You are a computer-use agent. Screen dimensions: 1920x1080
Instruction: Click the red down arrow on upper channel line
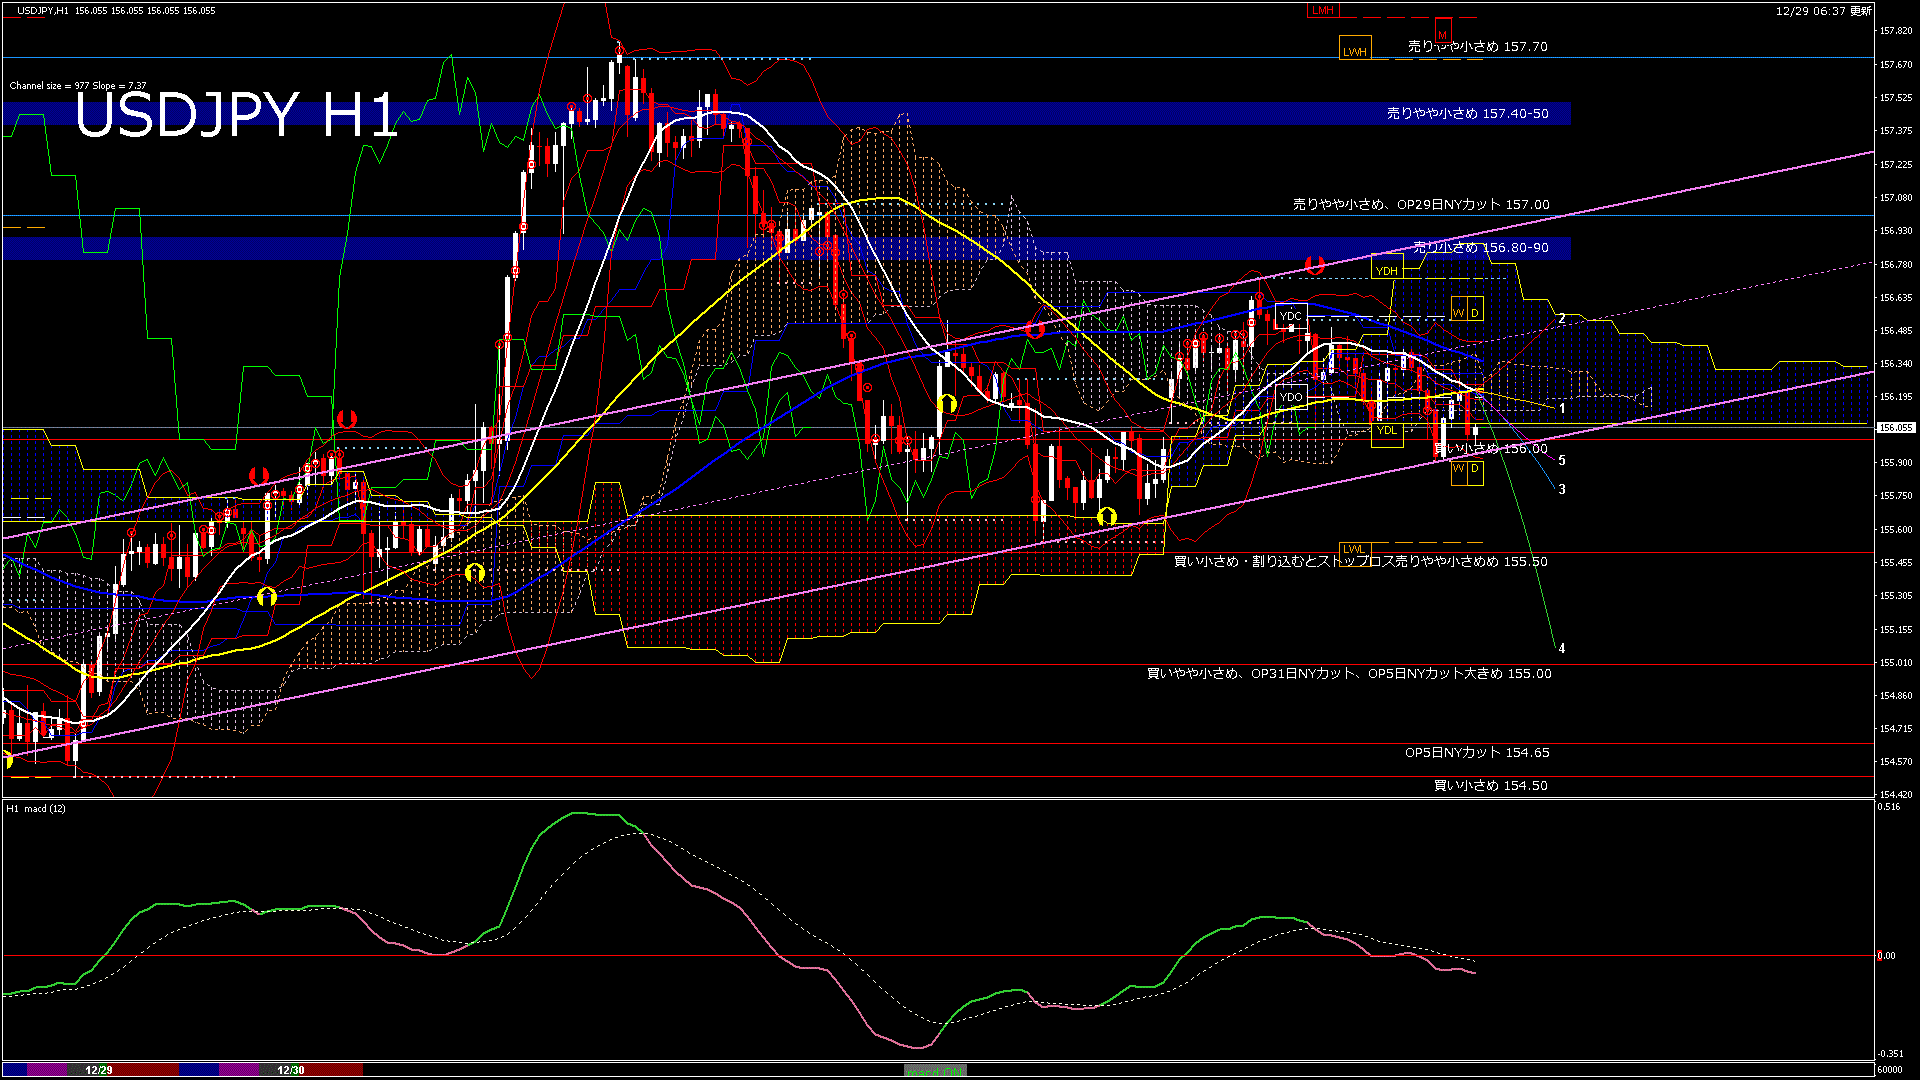click(1314, 265)
